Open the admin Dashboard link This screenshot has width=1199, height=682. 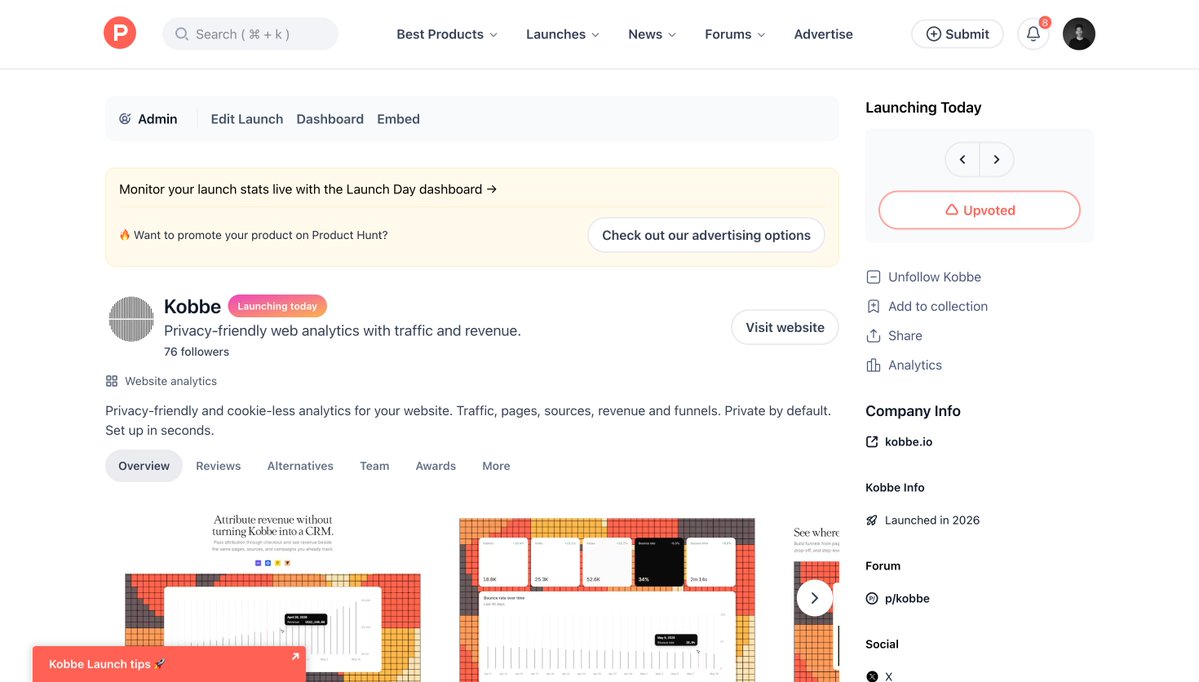[x=330, y=119]
